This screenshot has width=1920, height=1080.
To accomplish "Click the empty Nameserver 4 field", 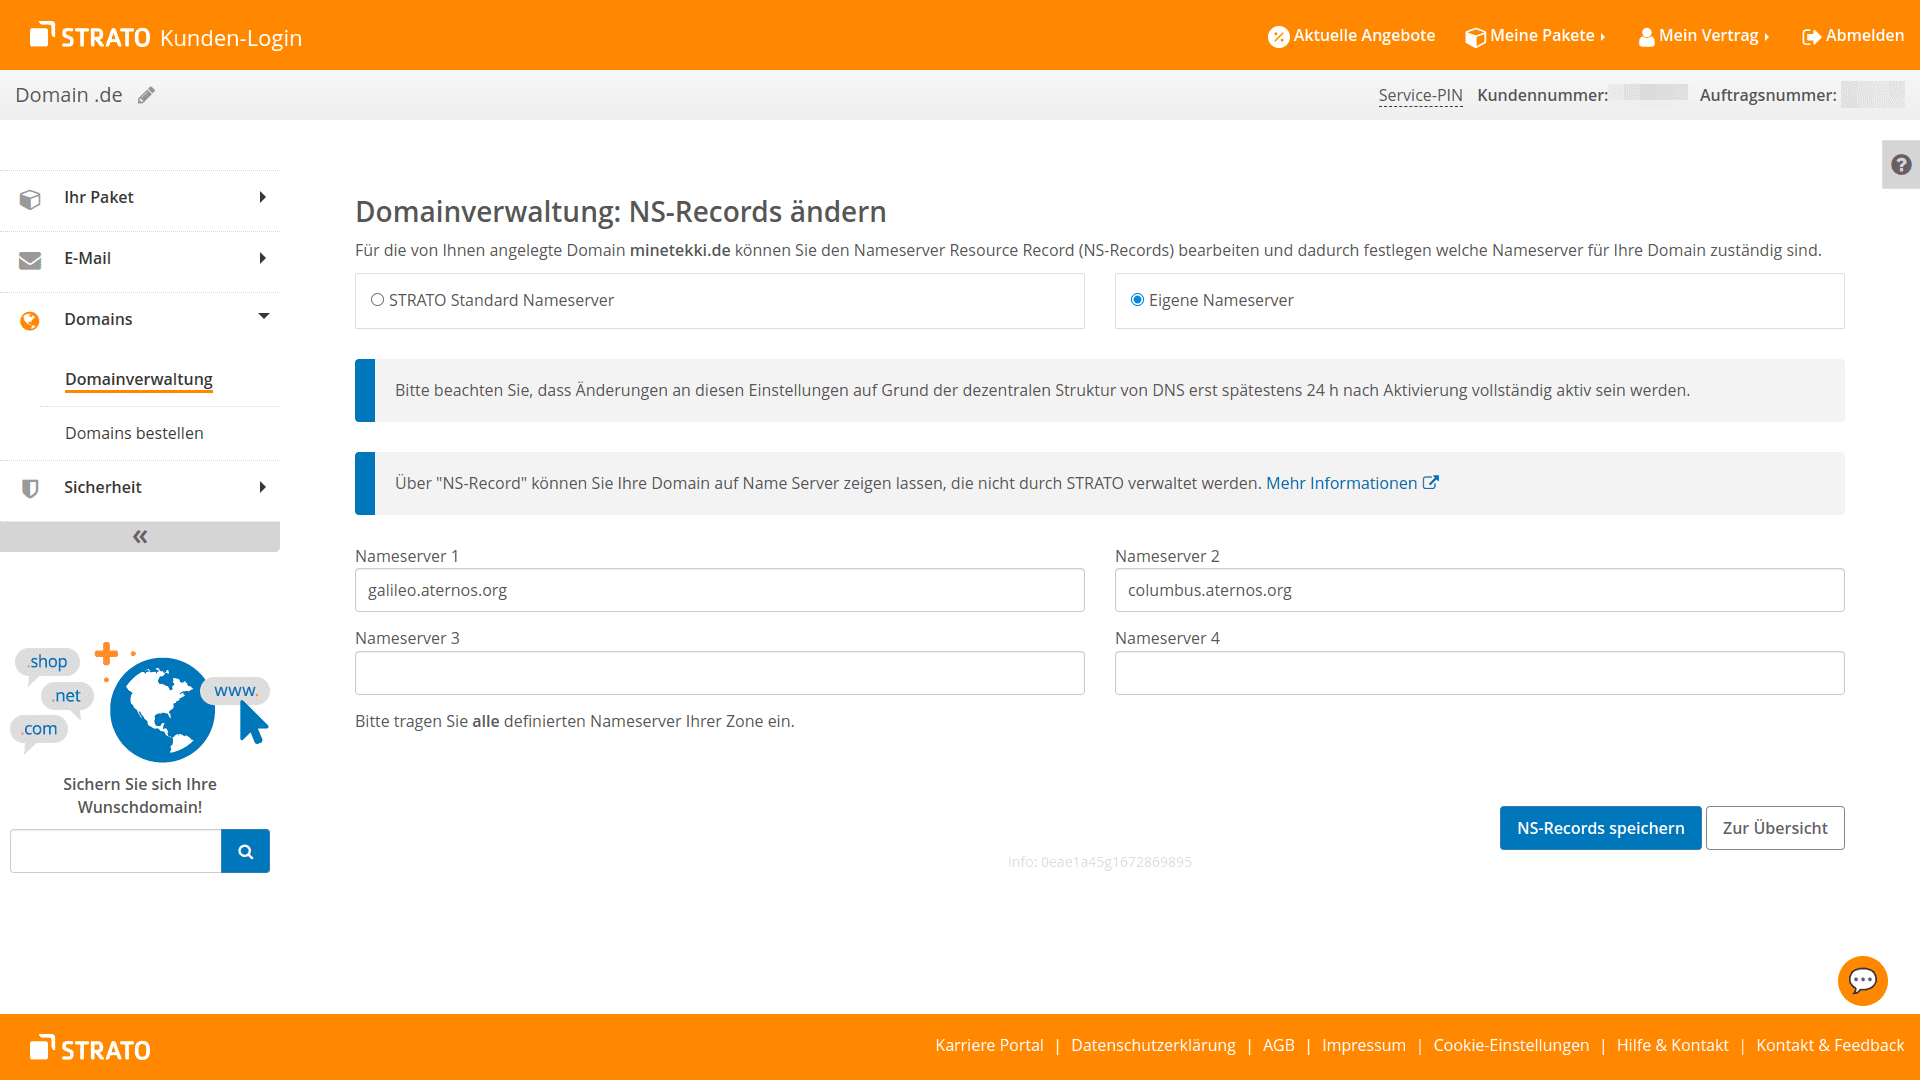I will click(1480, 673).
